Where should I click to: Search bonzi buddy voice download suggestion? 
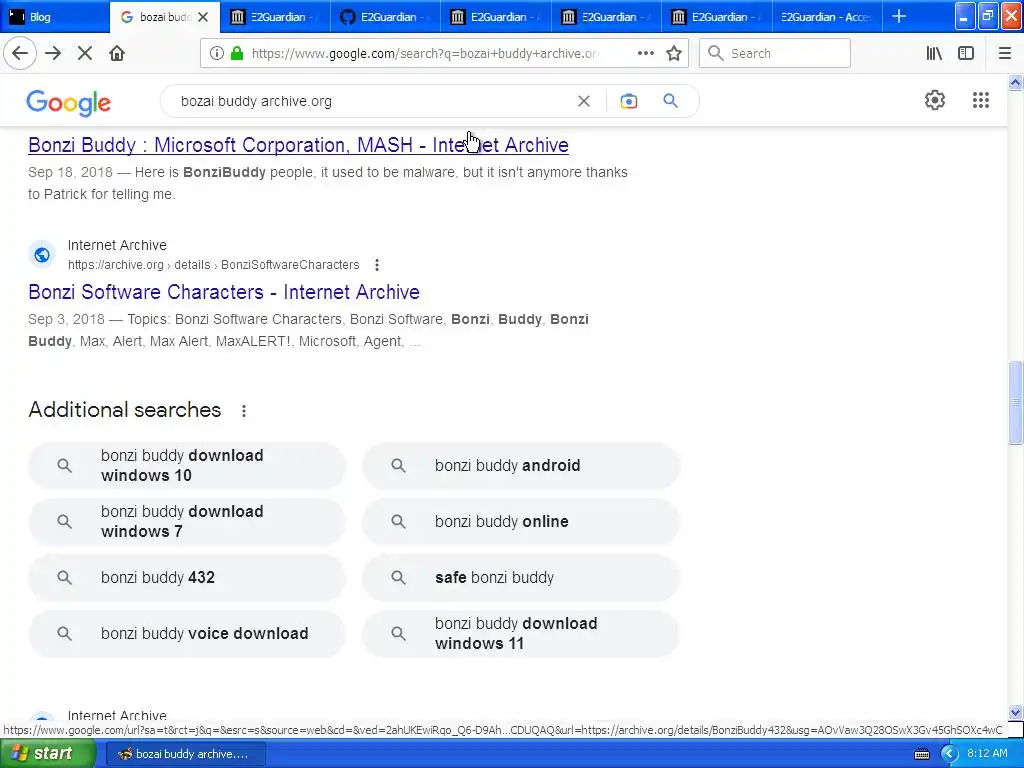click(x=187, y=633)
